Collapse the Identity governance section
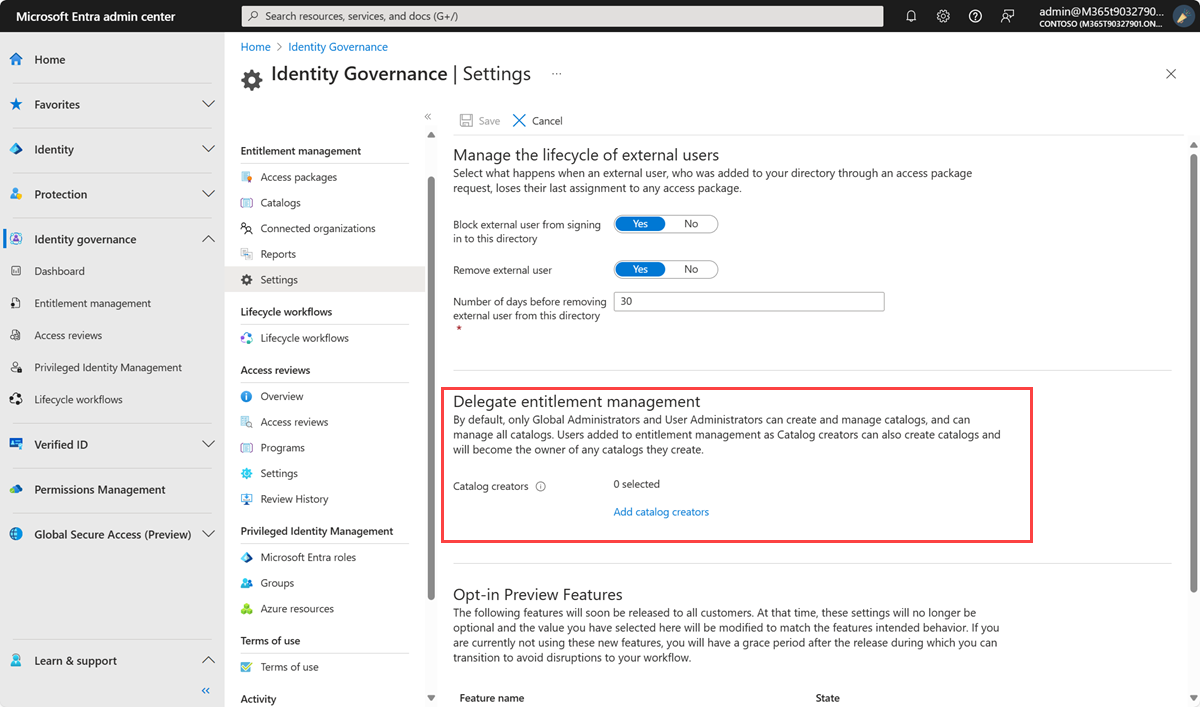The height and width of the screenshot is (707, 1200). (x=208, y=239)
